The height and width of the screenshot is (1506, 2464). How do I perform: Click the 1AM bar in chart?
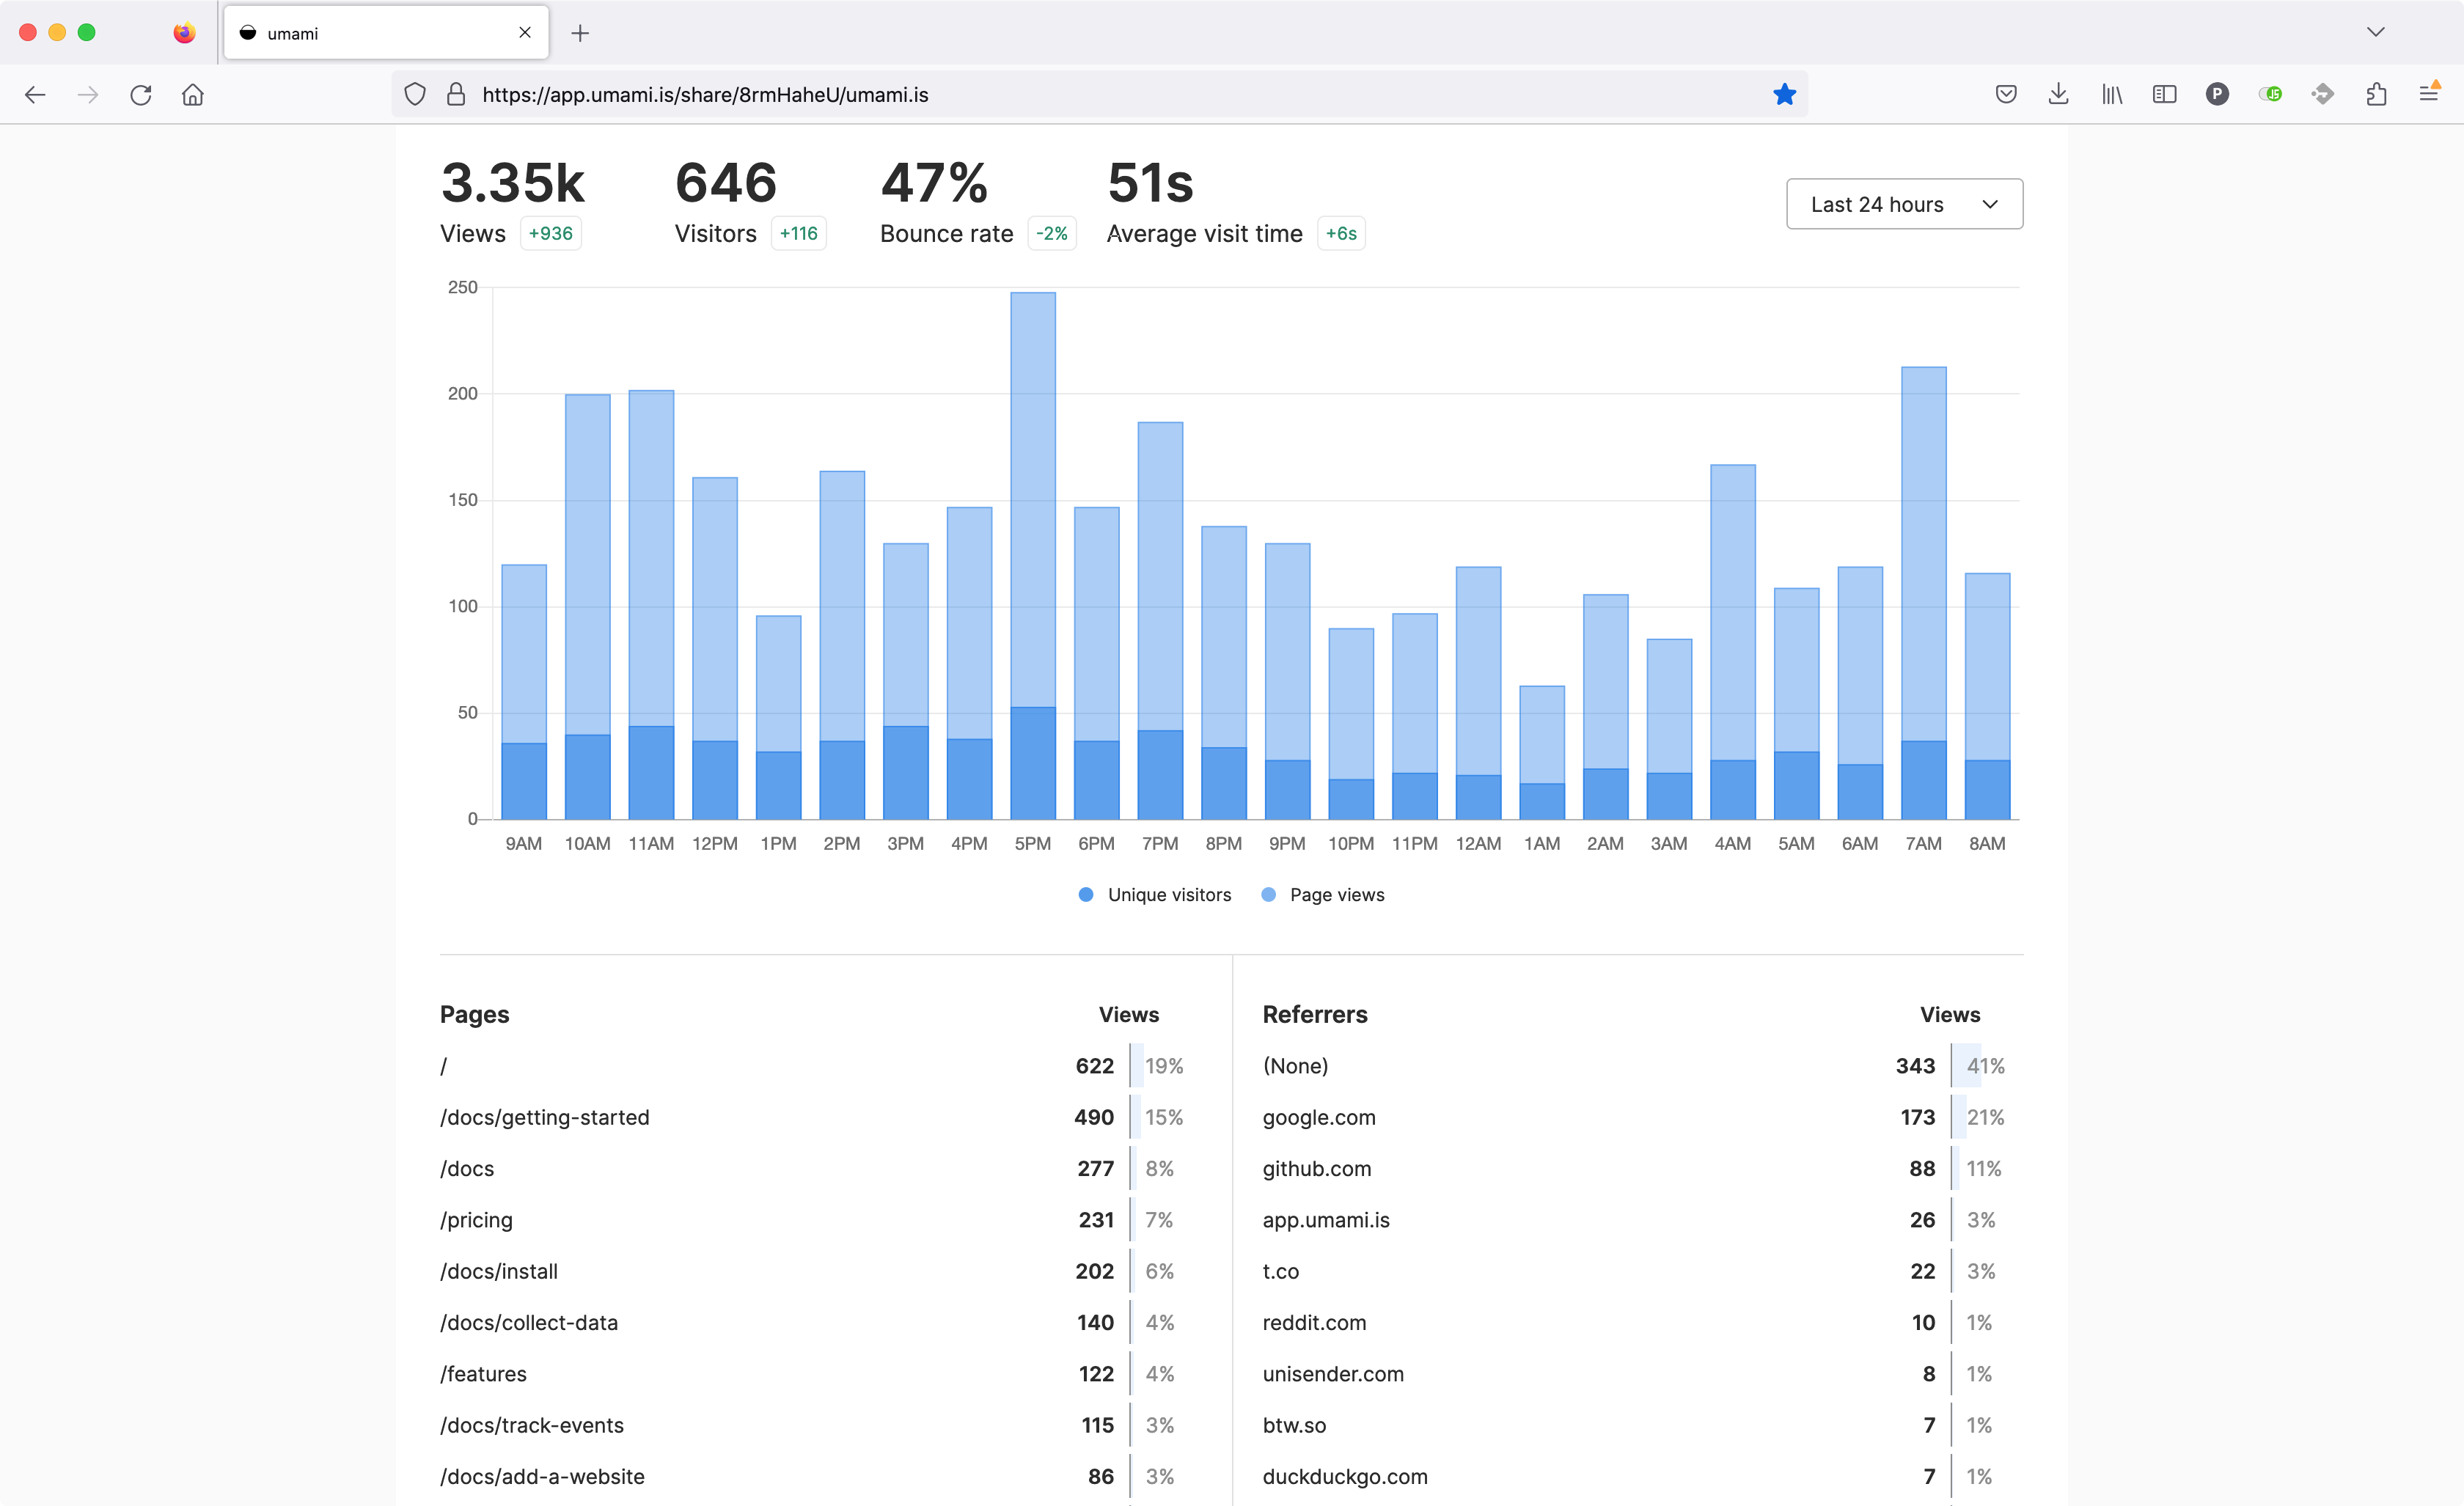coord(1542,752)
